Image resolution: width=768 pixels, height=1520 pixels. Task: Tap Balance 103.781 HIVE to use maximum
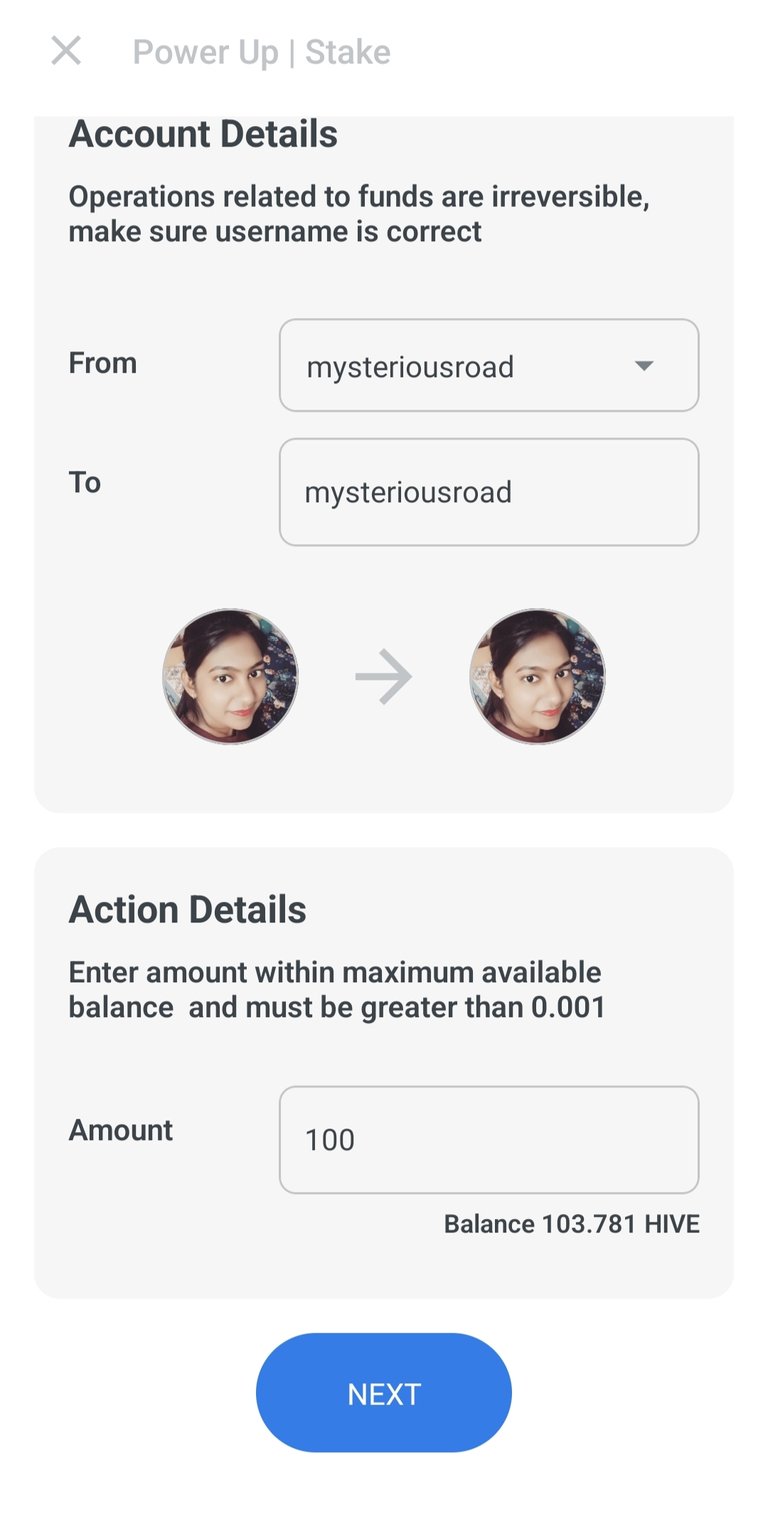coord(572,1224)
